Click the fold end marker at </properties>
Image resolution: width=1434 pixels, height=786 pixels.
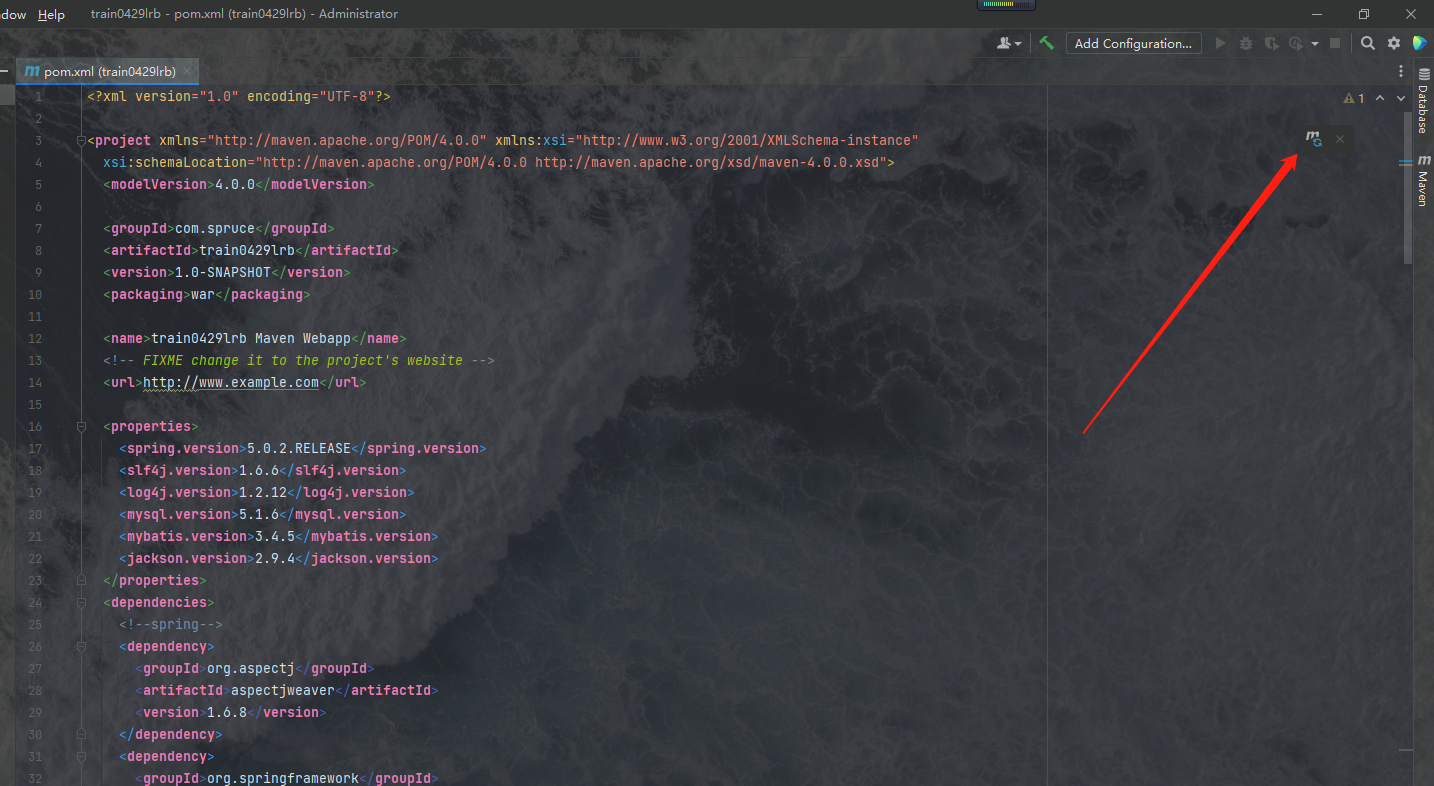pos(83,580)
